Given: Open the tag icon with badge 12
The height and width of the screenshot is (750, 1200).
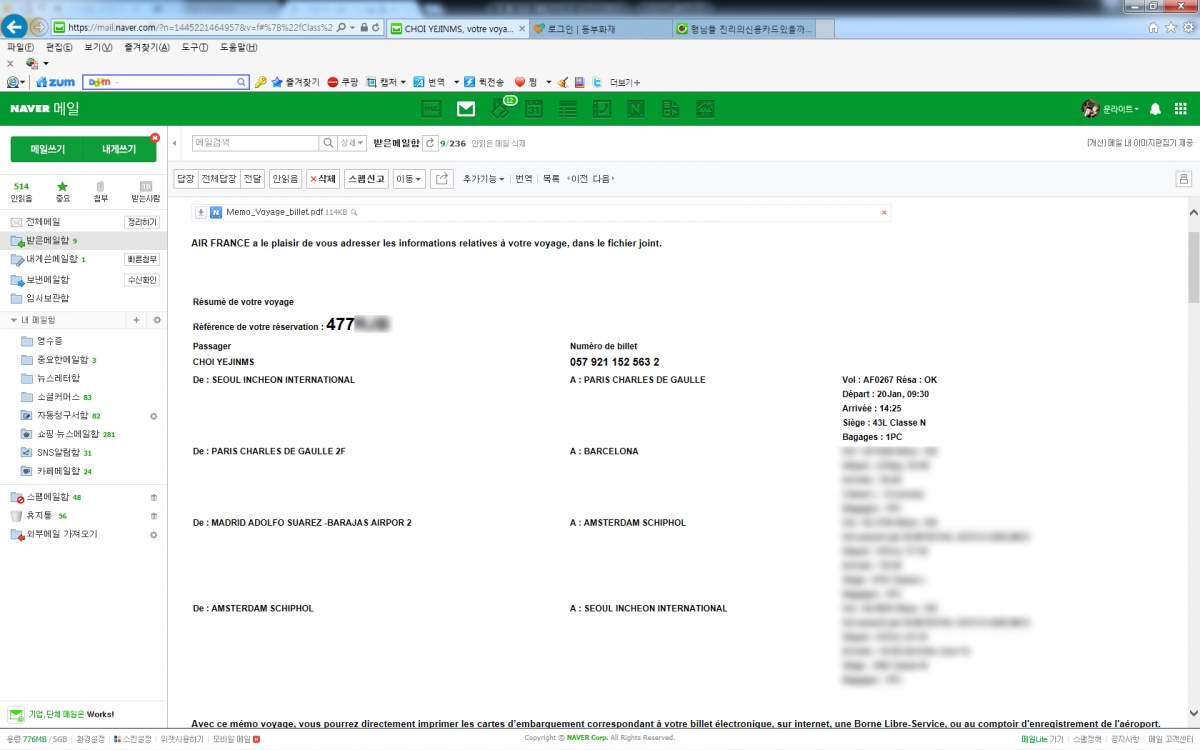Looking at the screenshot, I should click(500, 108).
